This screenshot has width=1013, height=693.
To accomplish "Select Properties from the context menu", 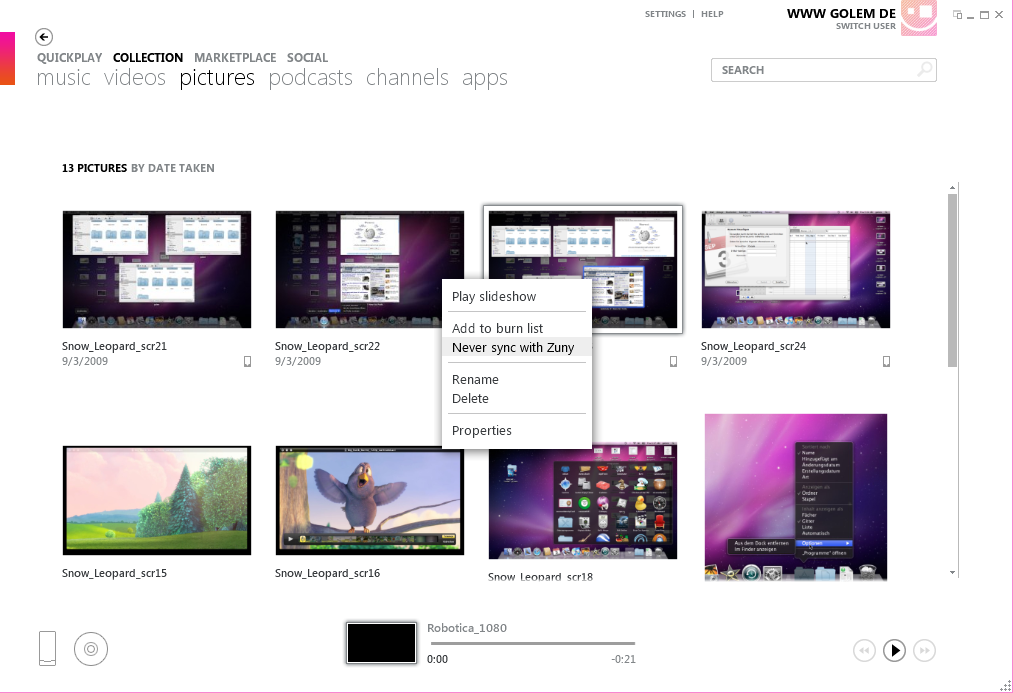I will point(481,430).
